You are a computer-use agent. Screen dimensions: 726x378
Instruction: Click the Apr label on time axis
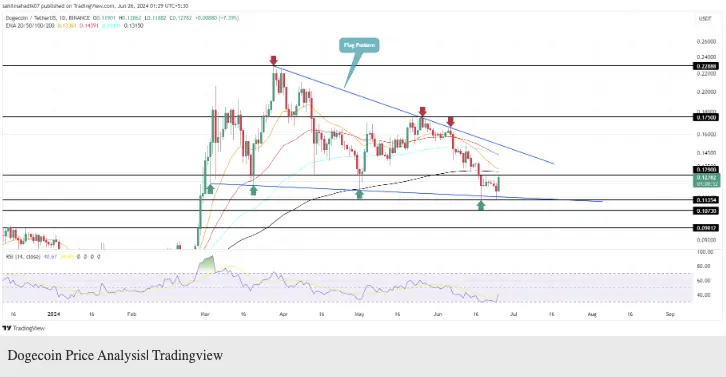point(283,314)
